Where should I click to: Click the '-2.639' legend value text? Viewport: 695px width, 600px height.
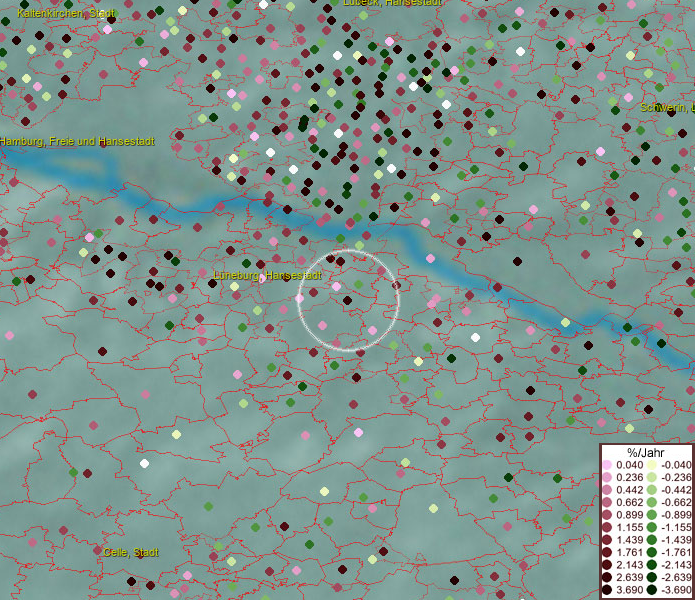pyautogui.click(x=676, y=577)
